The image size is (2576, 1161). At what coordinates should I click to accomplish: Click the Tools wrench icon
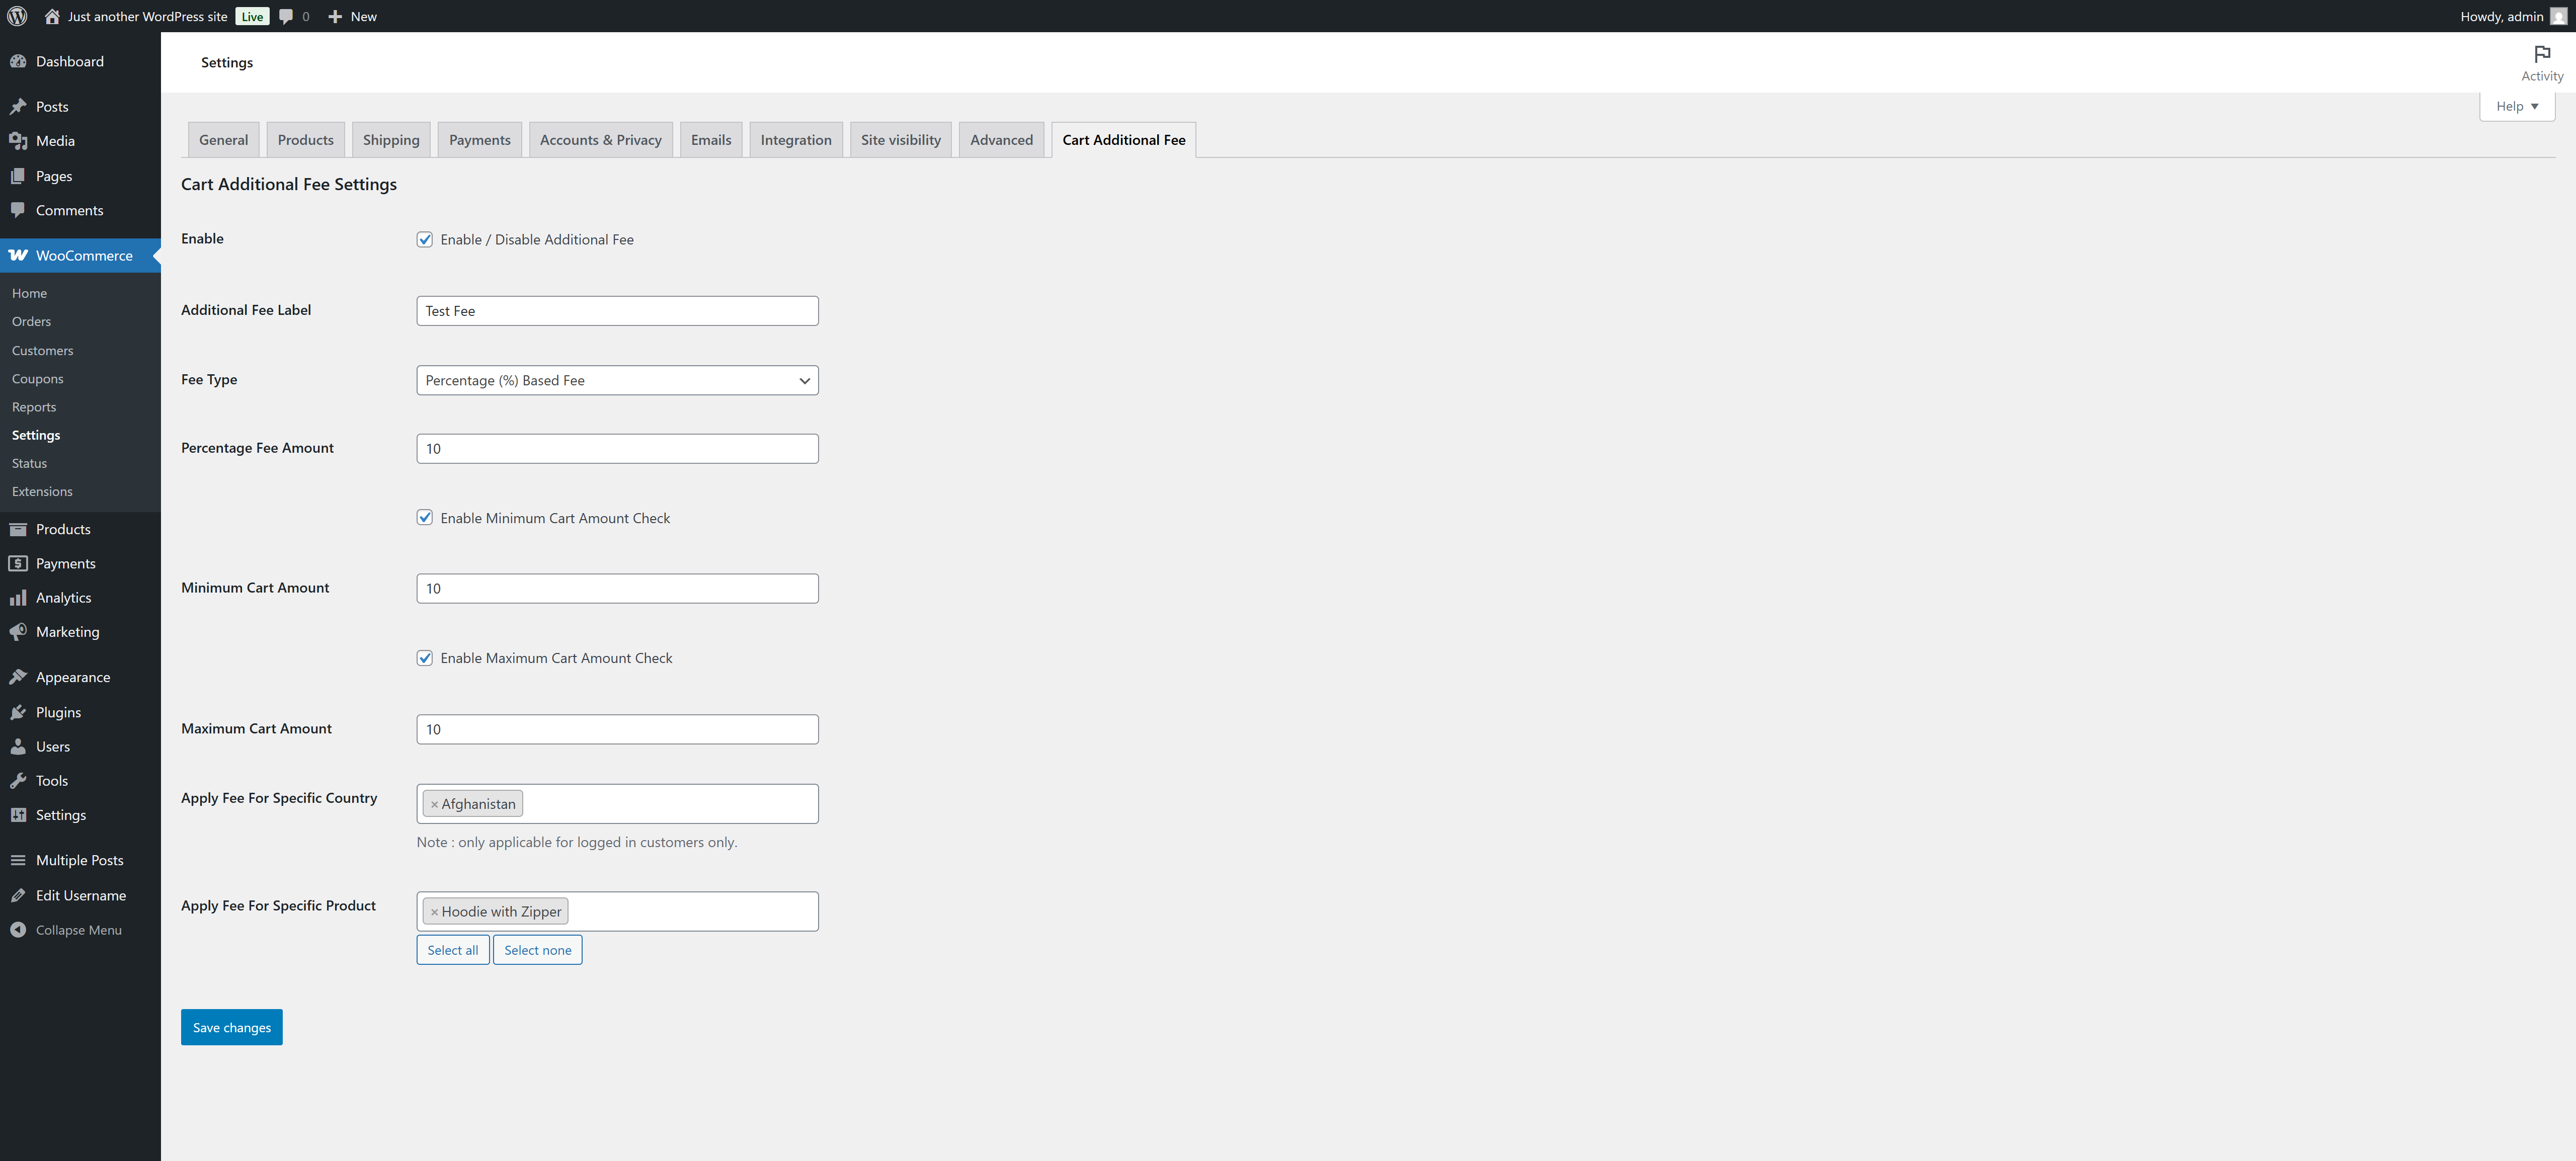18,781
